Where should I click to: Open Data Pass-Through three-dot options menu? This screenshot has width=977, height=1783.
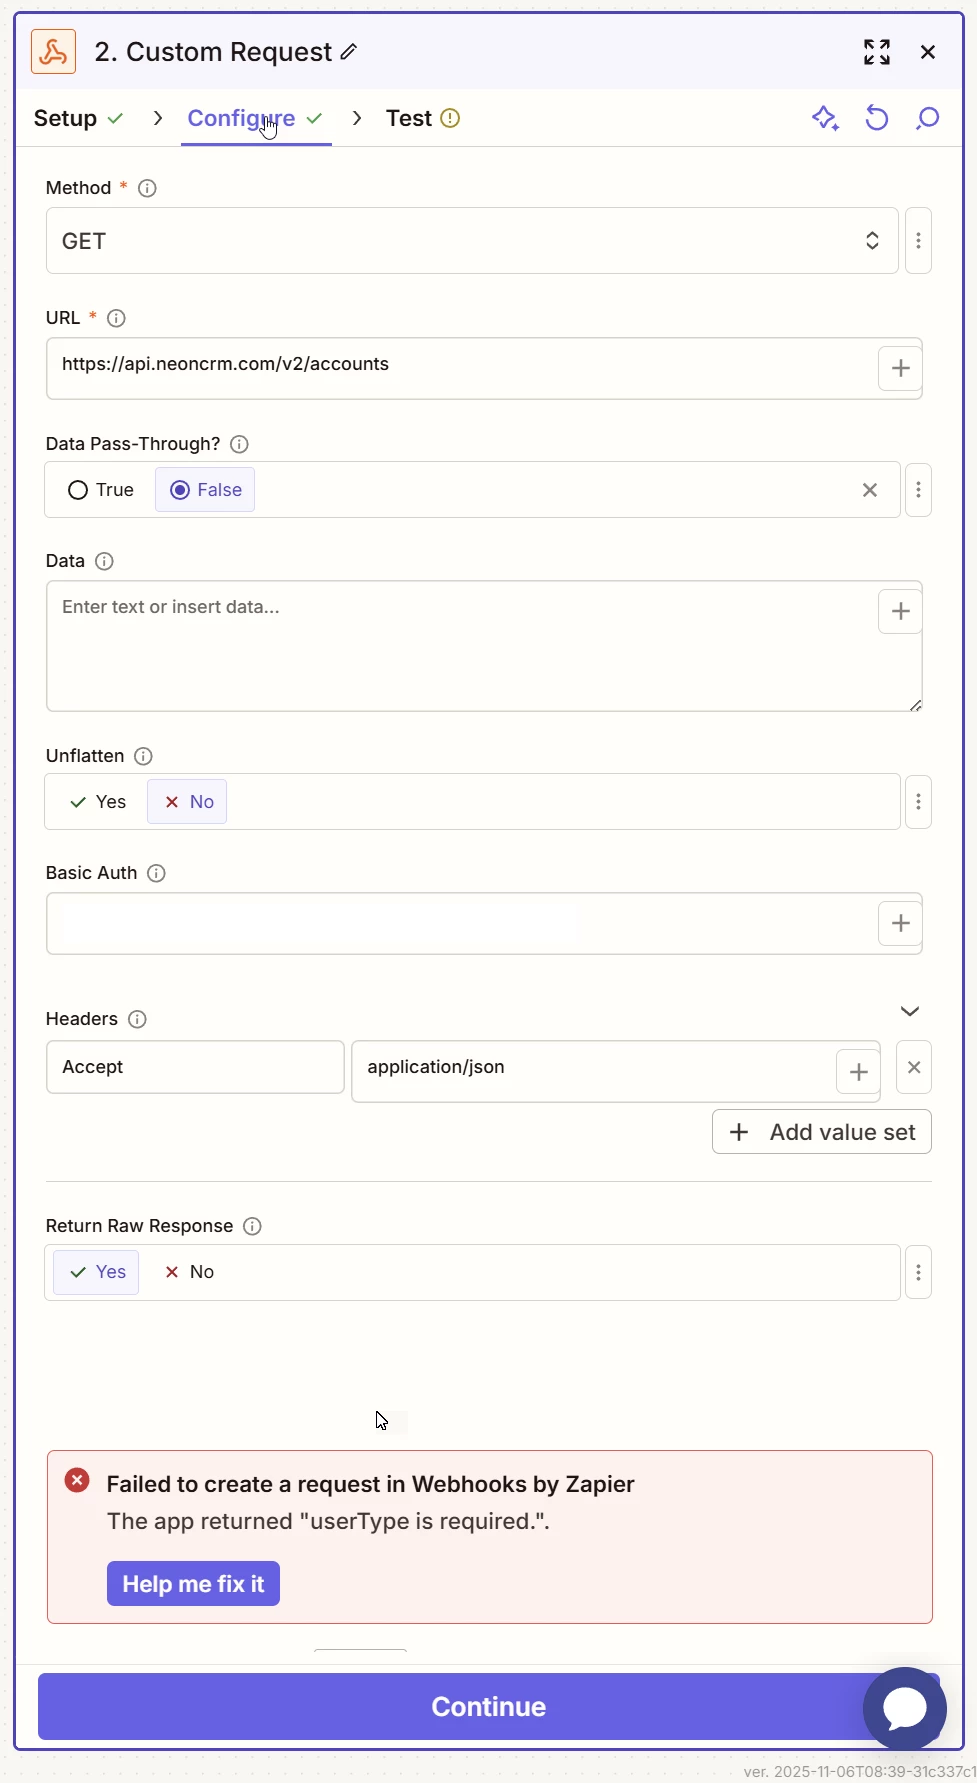coord(918,490)
